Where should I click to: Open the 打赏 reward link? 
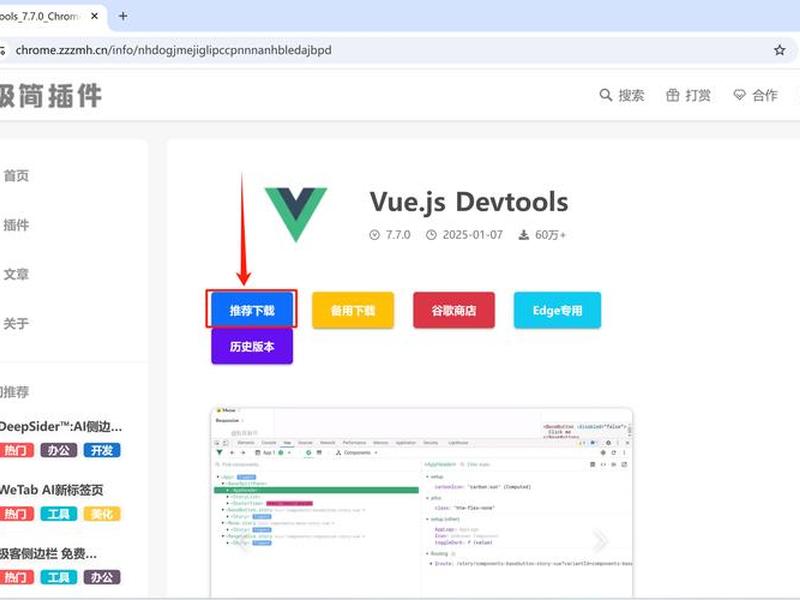coord(688,95)
